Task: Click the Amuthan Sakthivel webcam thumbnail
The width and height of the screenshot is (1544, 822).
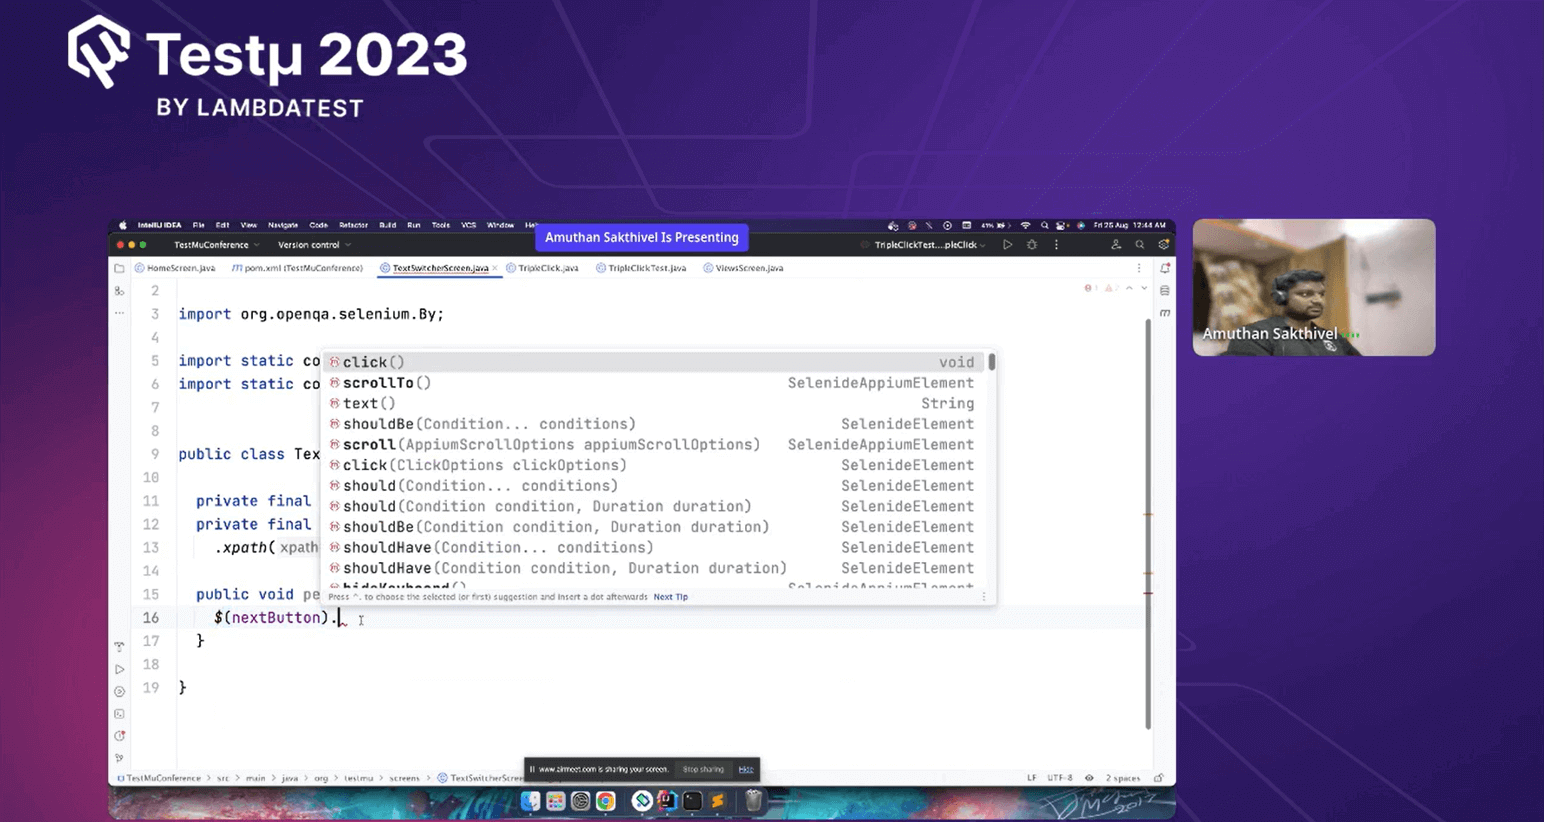Action: (1314, 287)
